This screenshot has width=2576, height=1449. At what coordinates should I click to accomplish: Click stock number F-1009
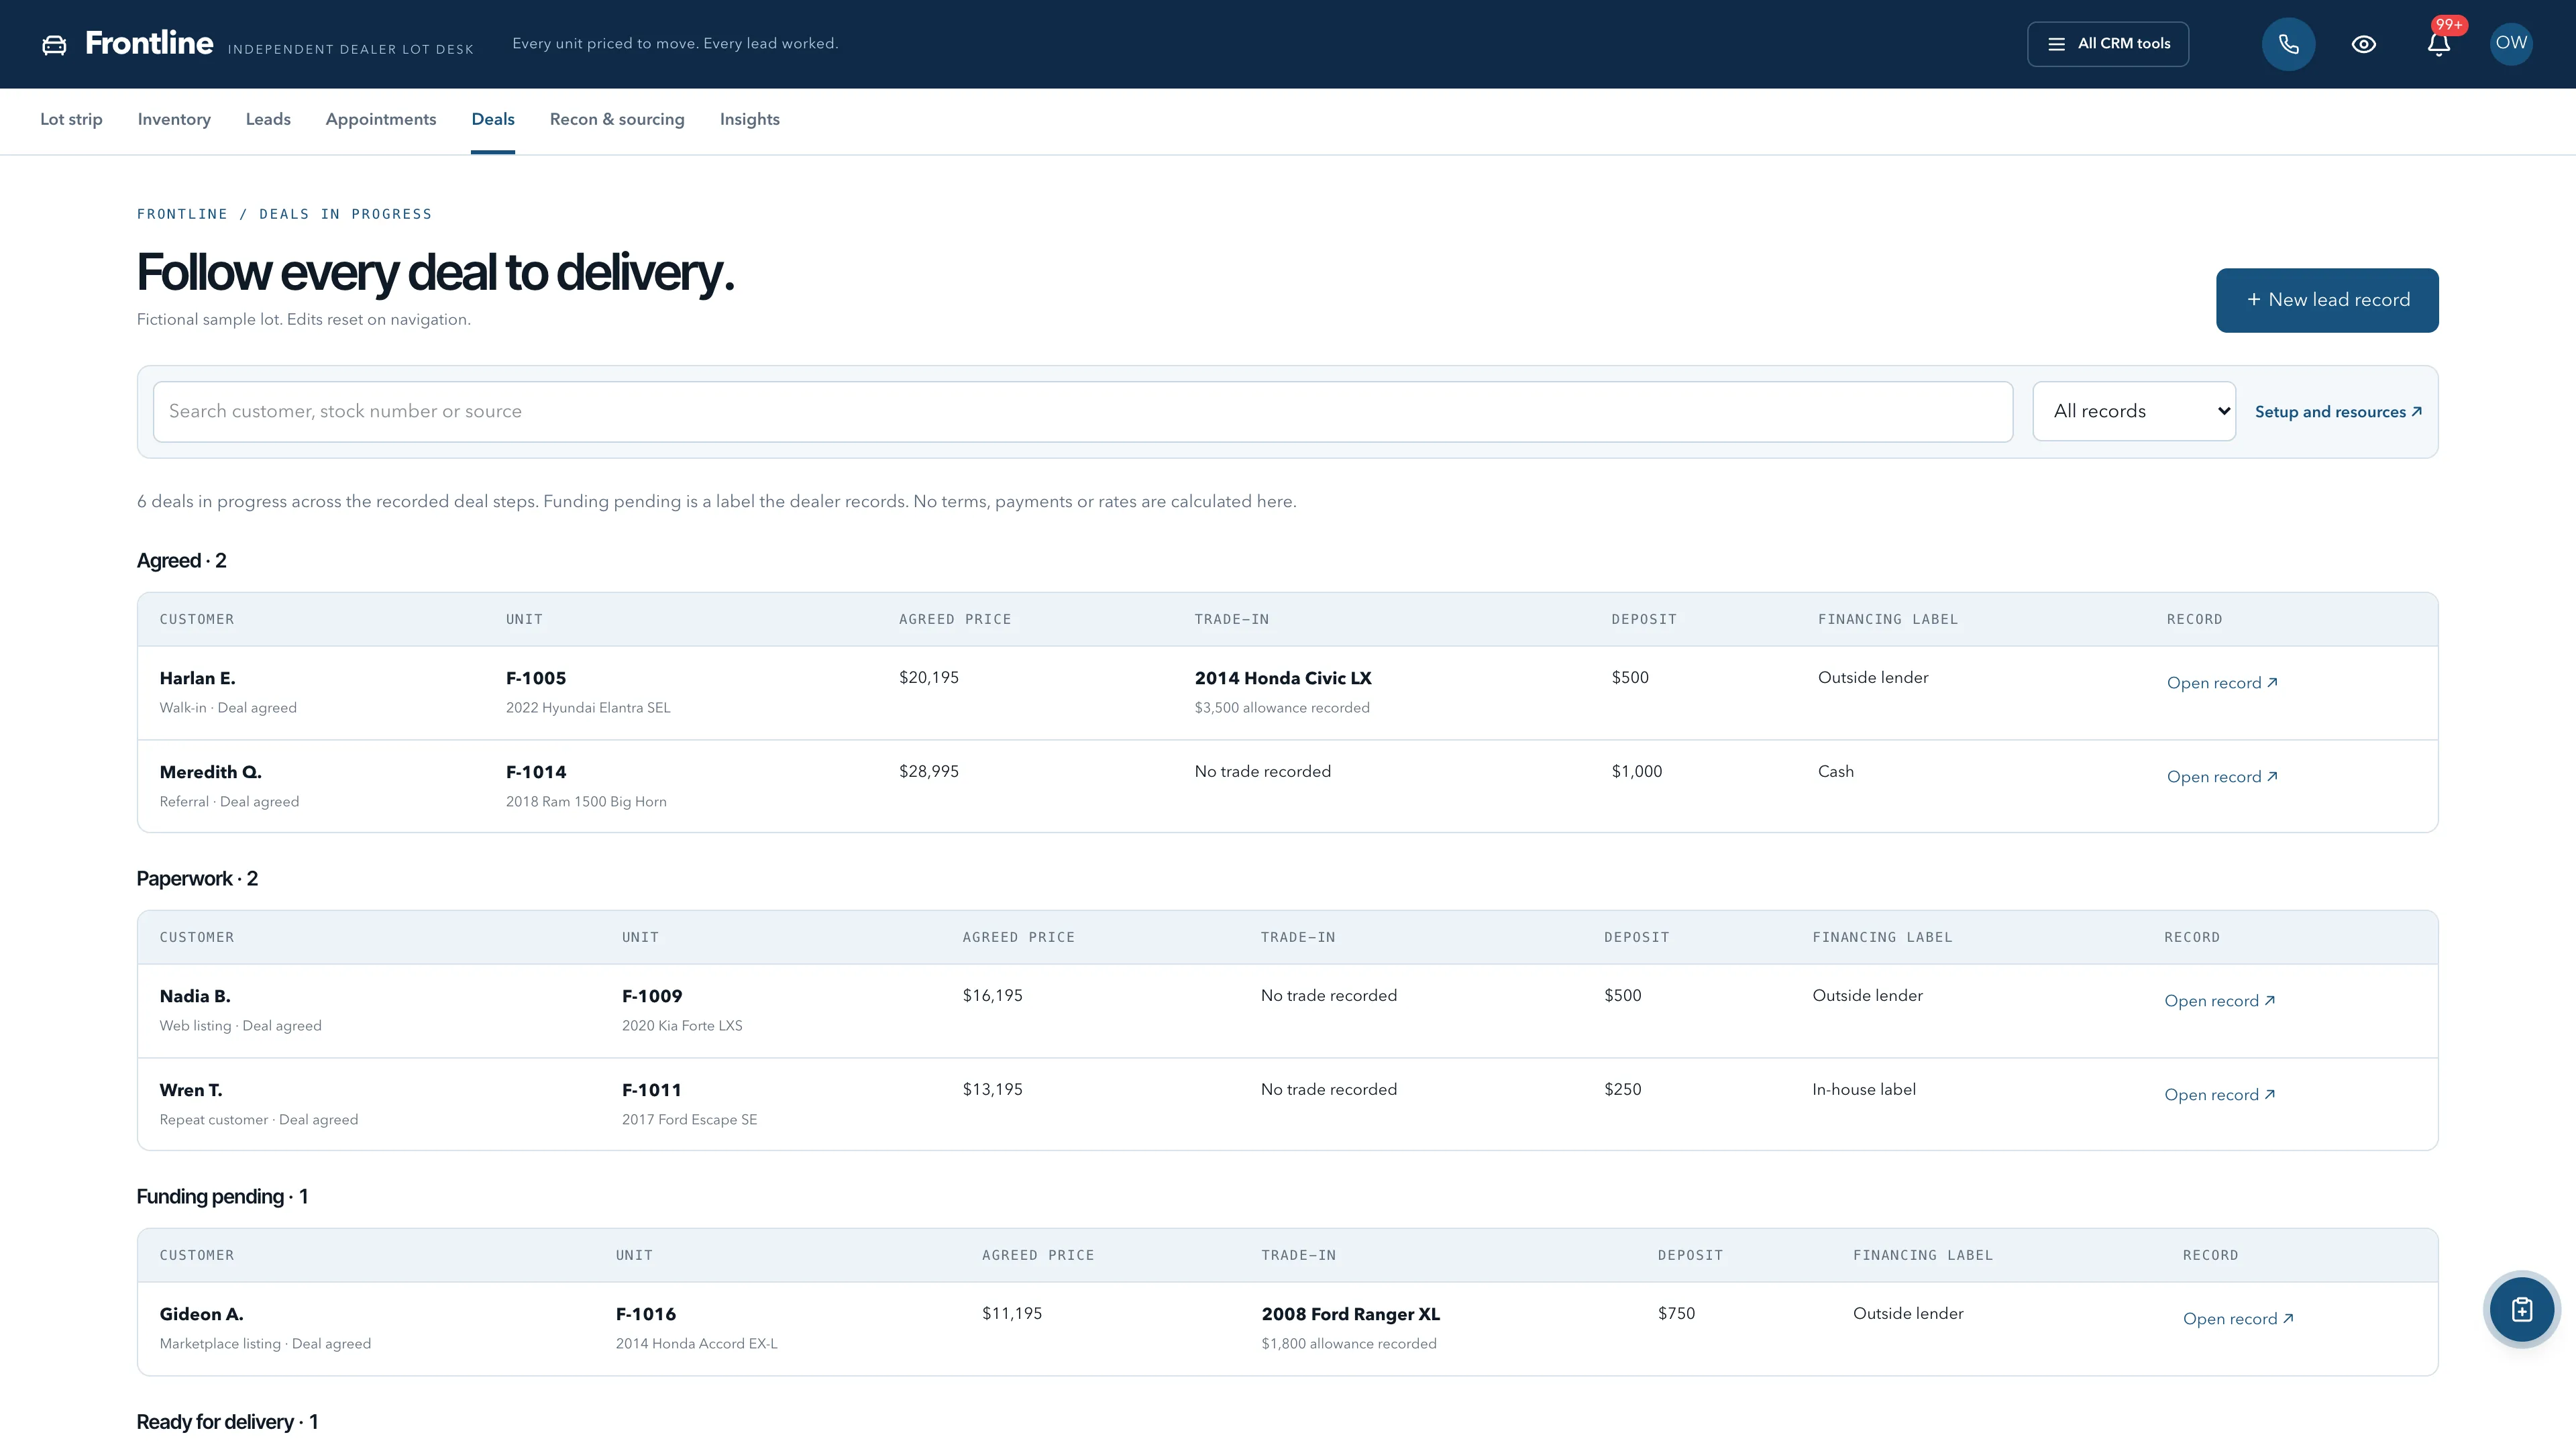[x=652, y=996]
